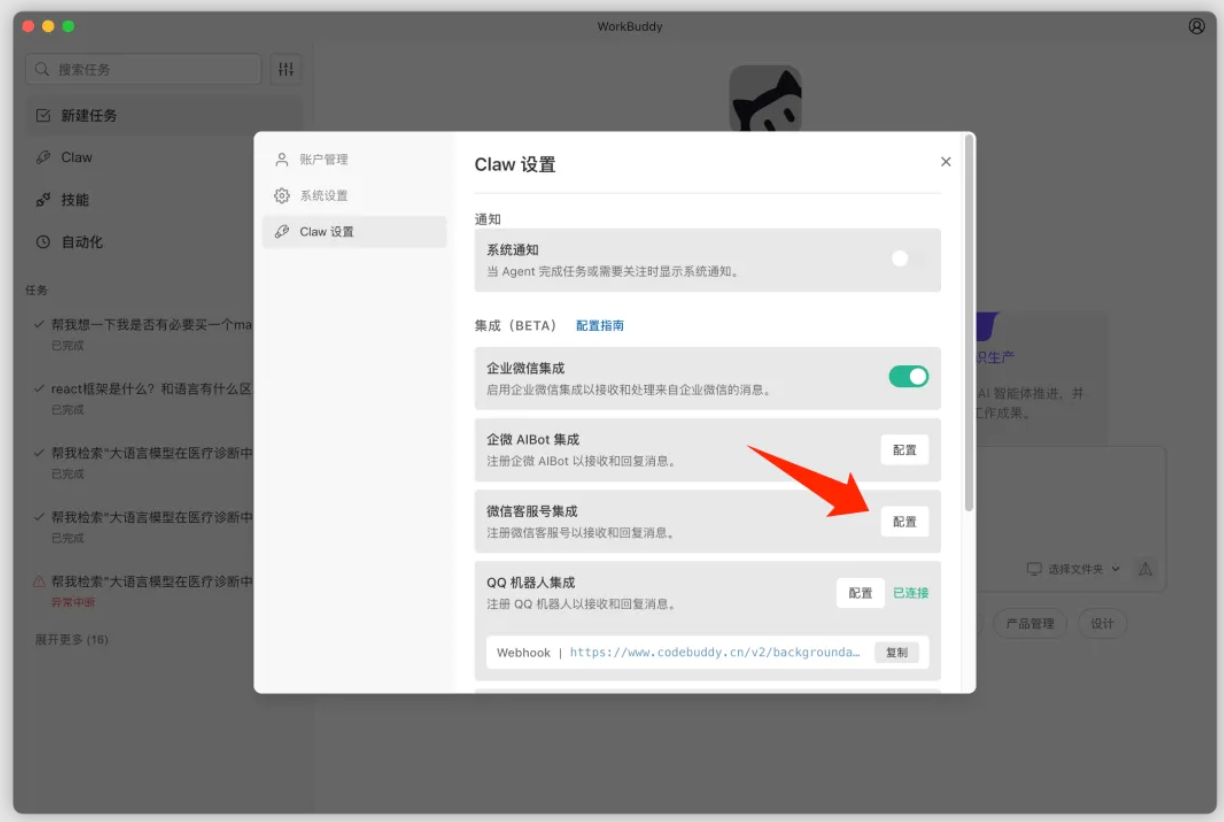The width and height of the screenshot is (1224, 822).
Task: Click 配置 for 企微 AIBot 集成
Action: [904, 450]
